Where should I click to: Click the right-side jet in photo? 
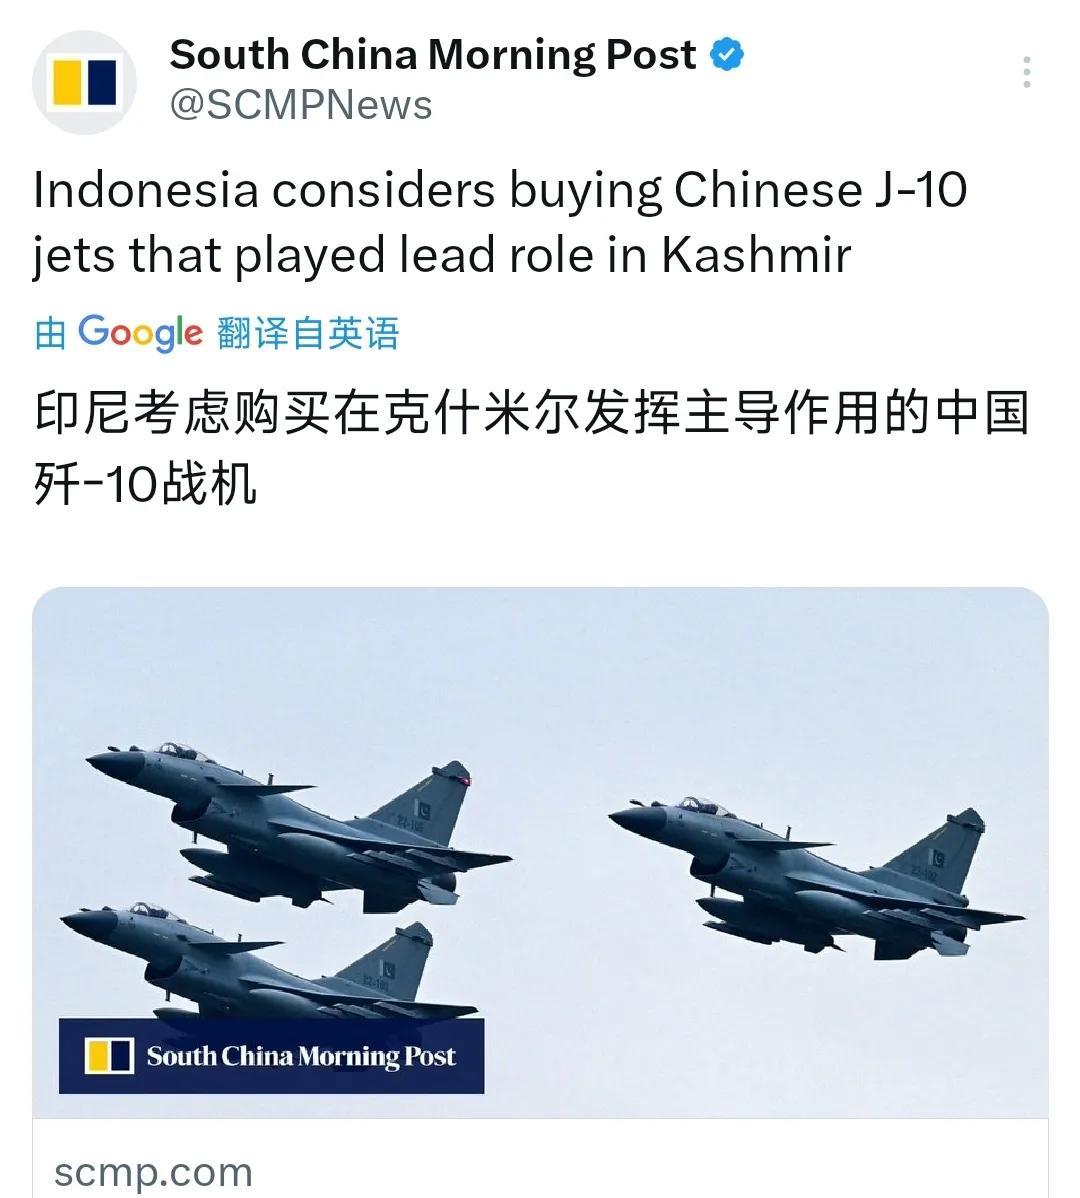(816, 879)
